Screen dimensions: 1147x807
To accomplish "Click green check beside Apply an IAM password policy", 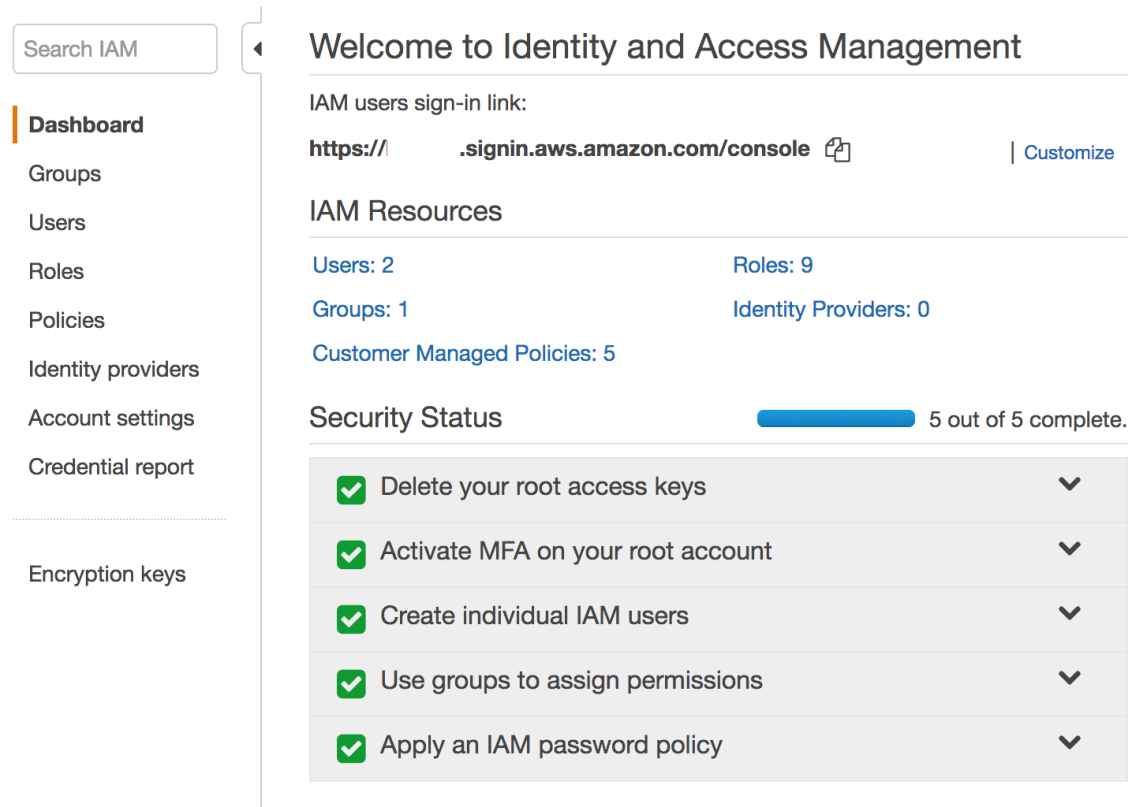I will coord(351,748).
